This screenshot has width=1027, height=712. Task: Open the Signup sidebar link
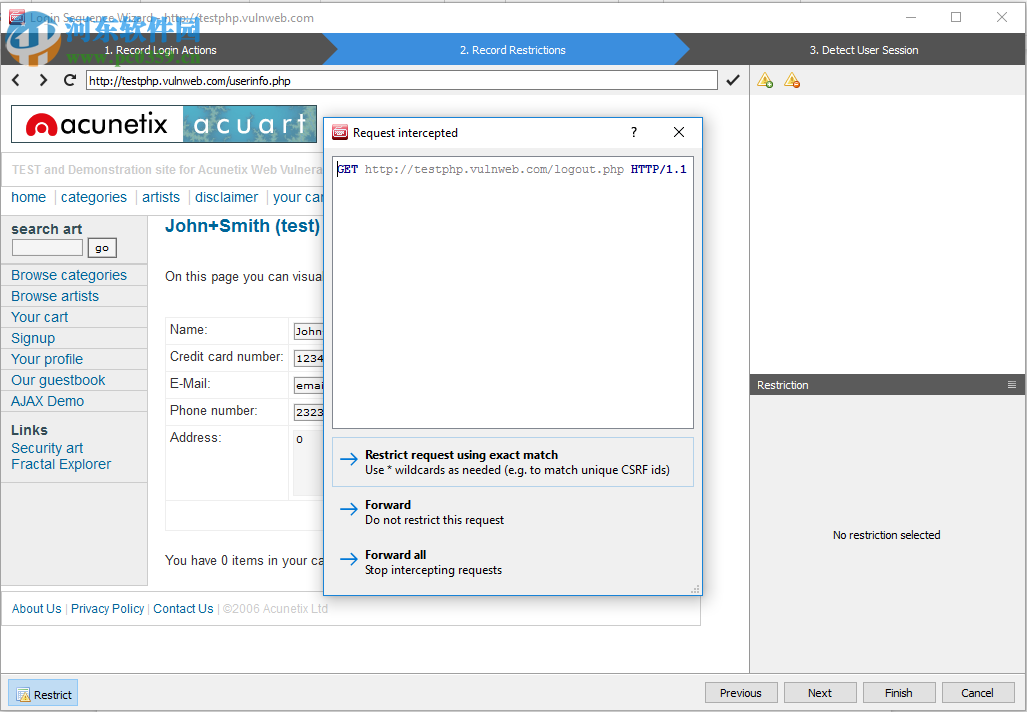33,338
